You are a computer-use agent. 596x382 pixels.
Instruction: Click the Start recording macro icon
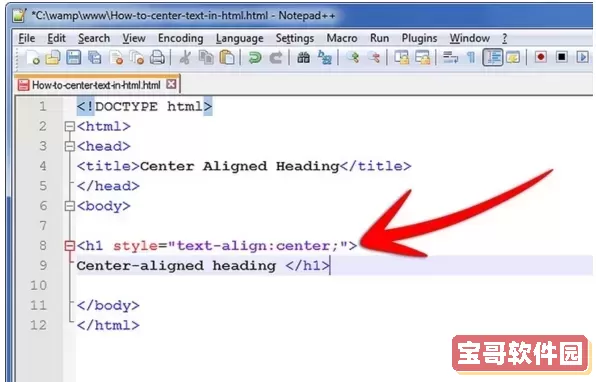coord(541,57)
